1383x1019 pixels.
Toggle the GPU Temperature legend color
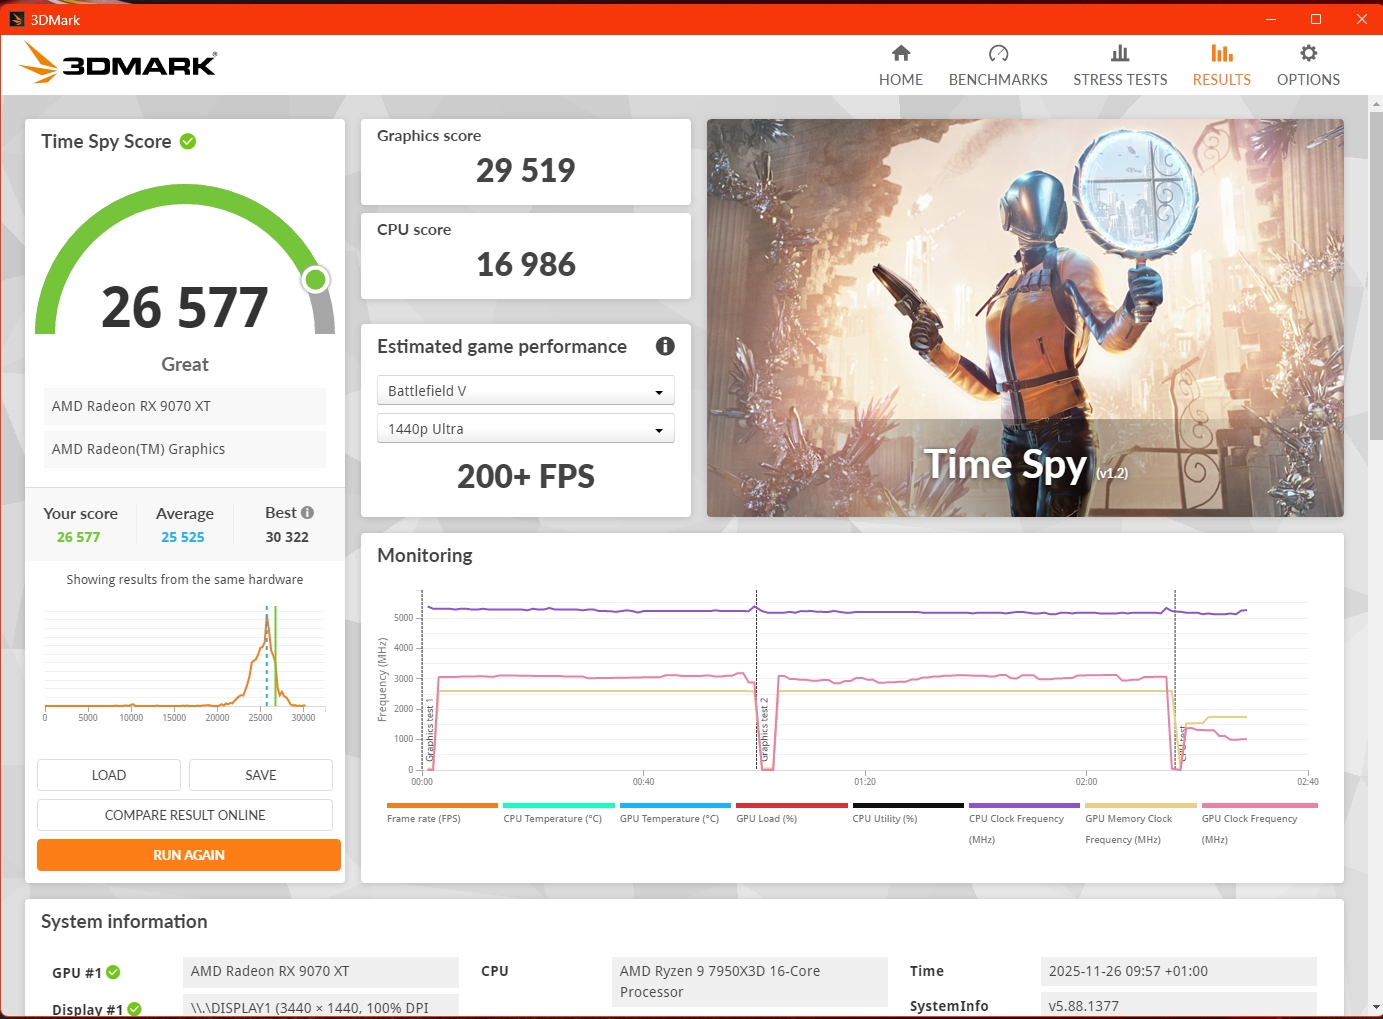click(x=675, y=805)
